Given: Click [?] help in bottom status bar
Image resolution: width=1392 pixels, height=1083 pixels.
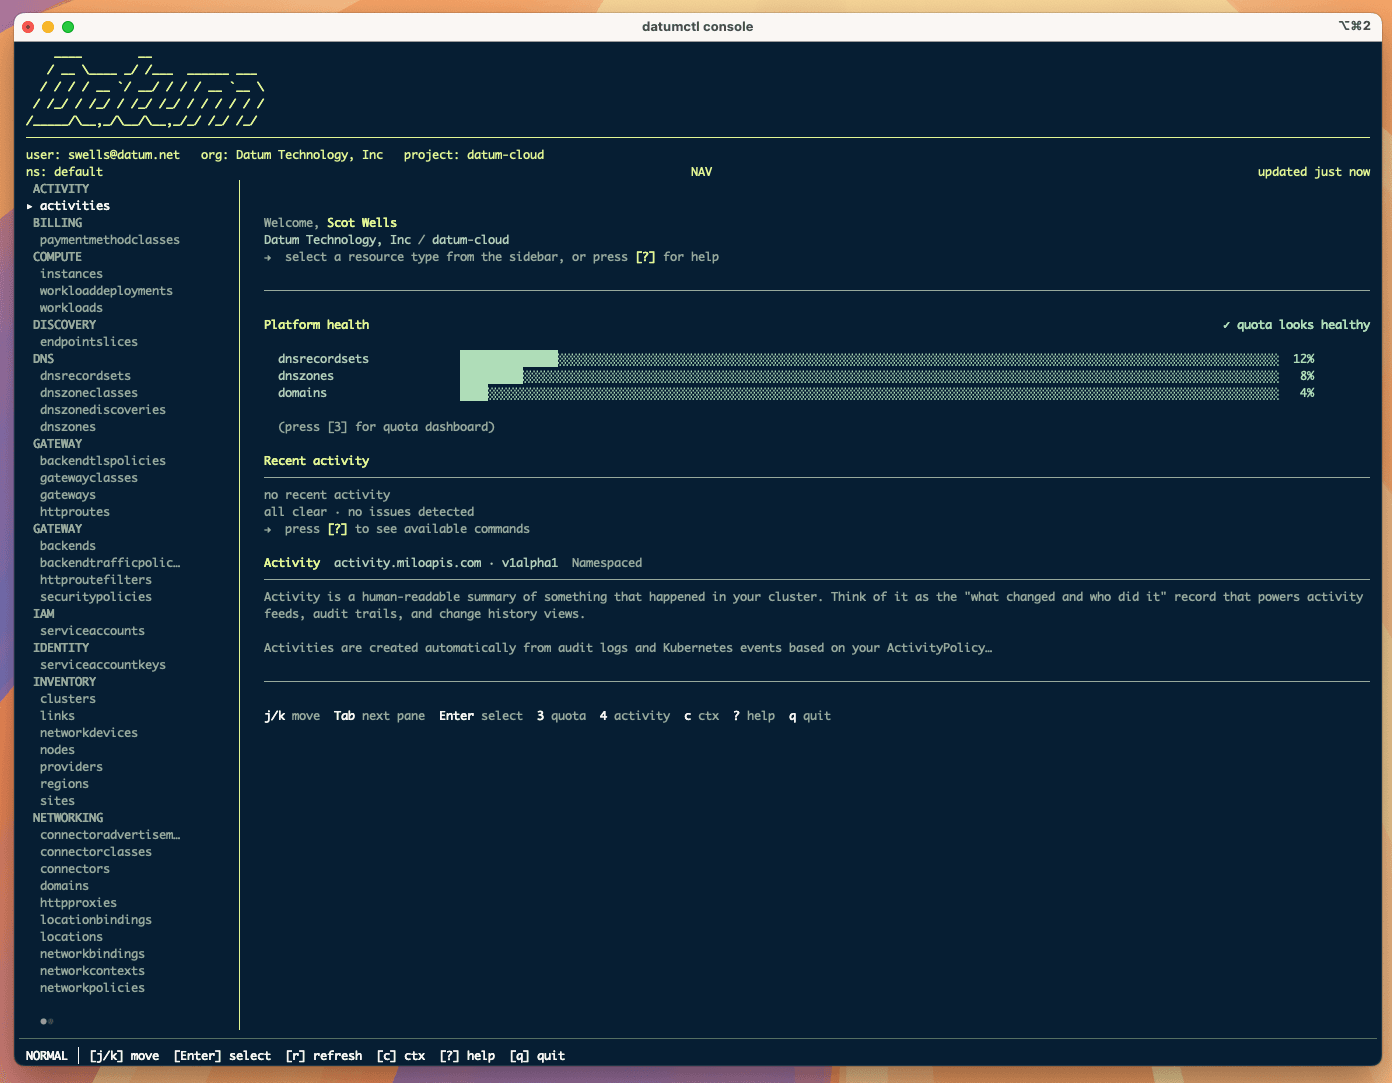Looking at the screenshot, I should [467, 1056].
